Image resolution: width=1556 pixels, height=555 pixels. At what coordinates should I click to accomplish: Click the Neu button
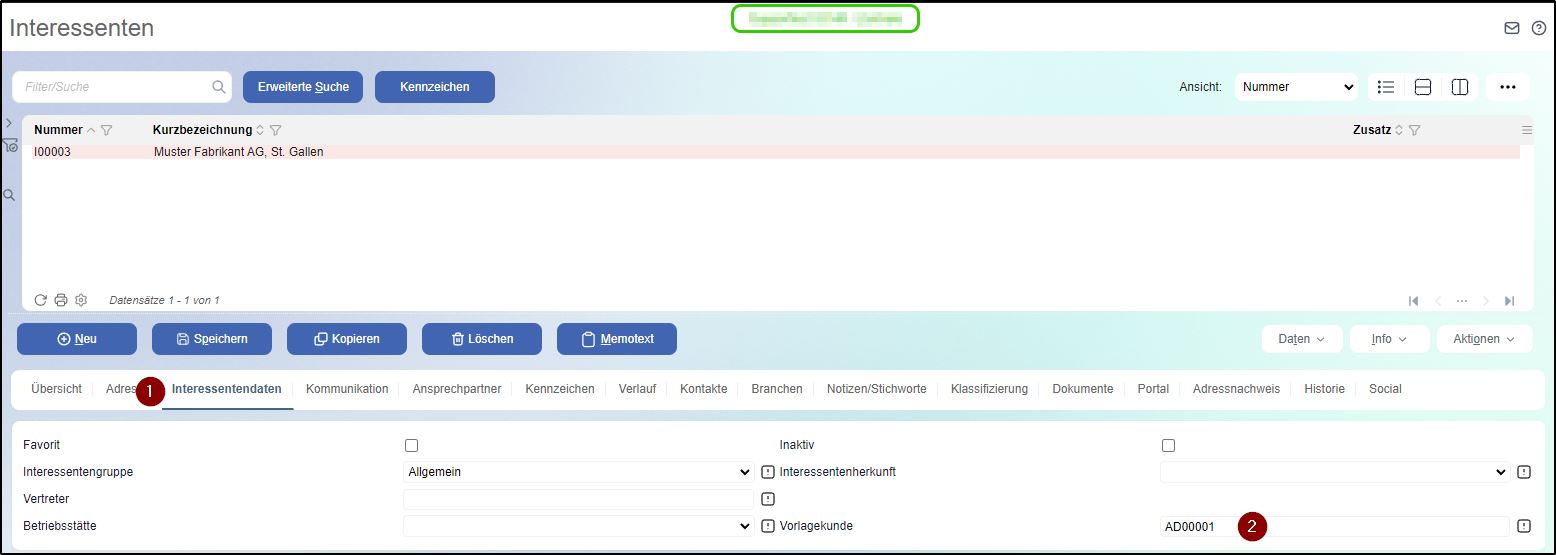coord(77,339)
